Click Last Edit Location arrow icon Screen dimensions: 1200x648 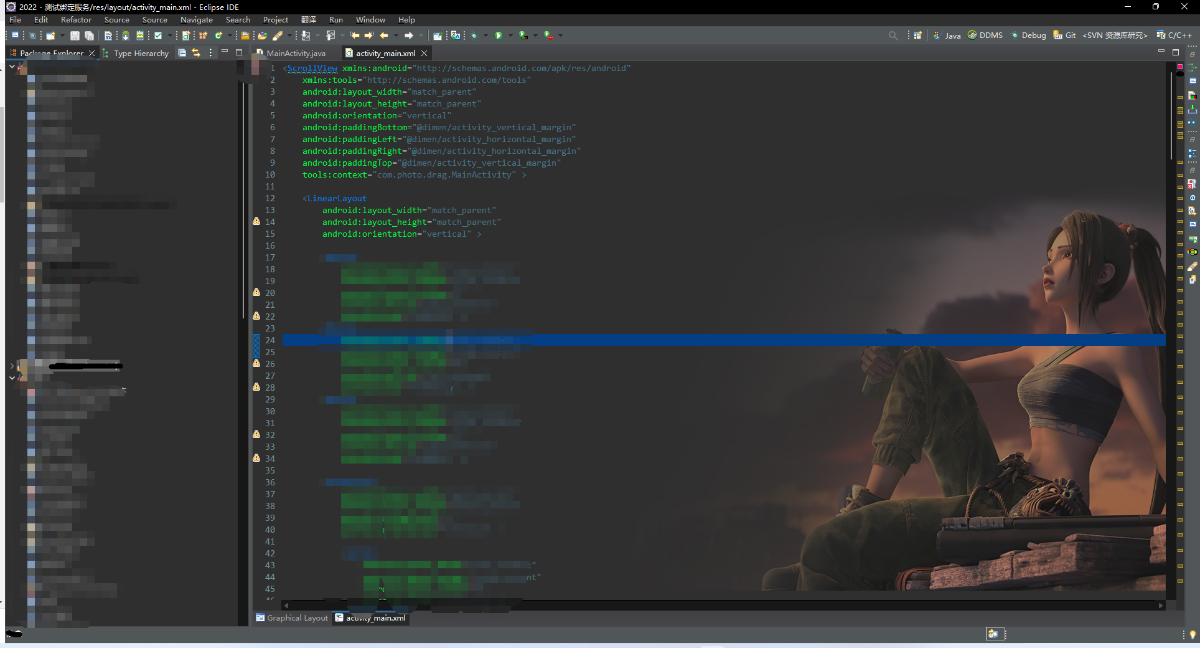(355, 35)
